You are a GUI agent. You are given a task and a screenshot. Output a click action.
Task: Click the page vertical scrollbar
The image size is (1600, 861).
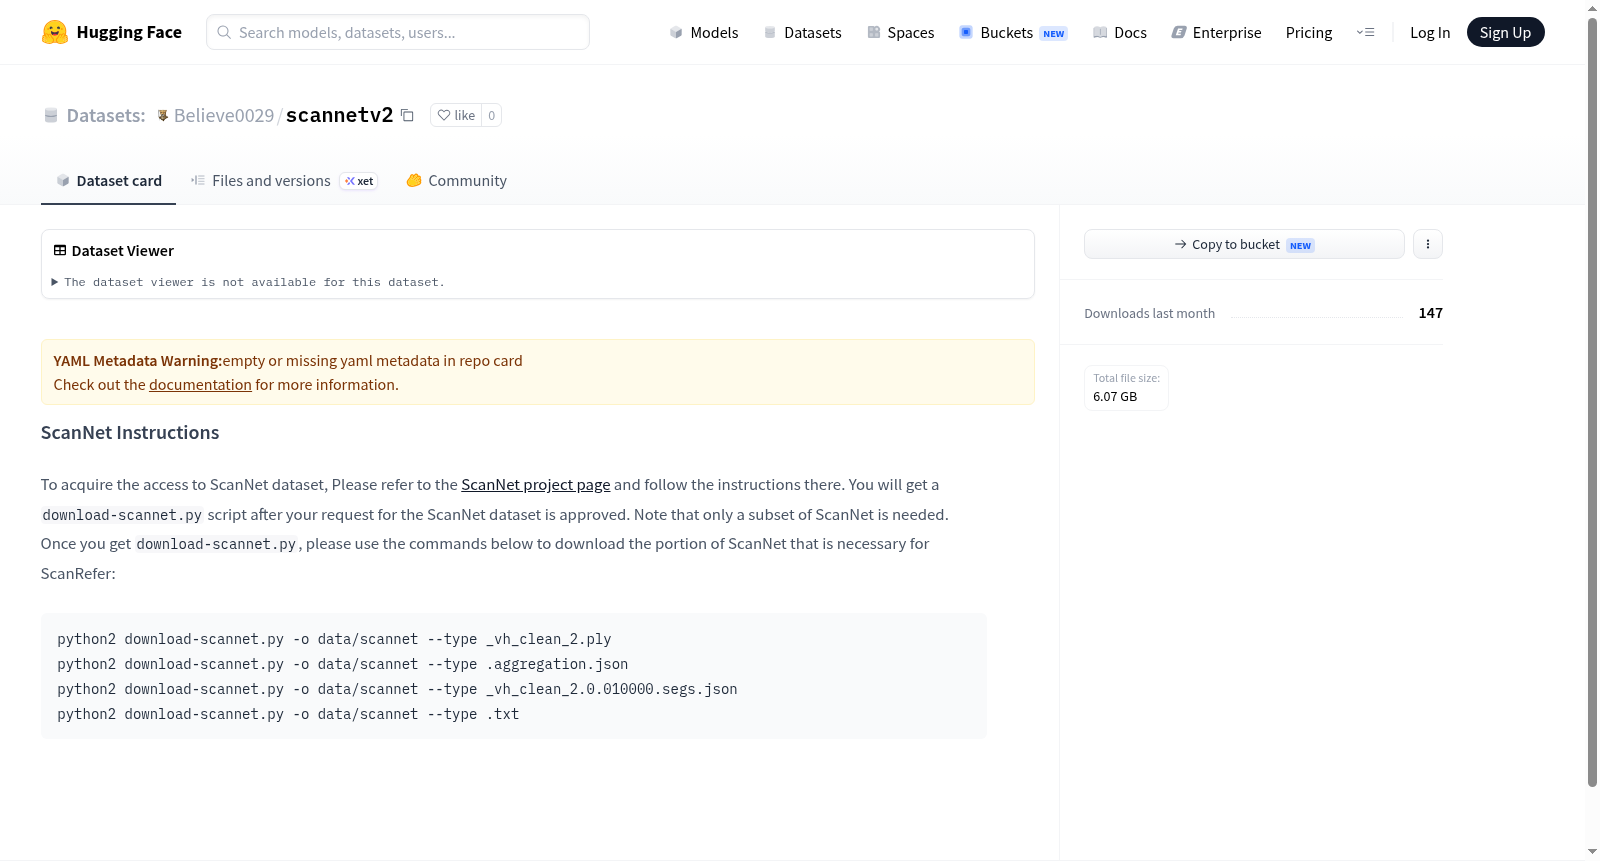click(1592, 400)
